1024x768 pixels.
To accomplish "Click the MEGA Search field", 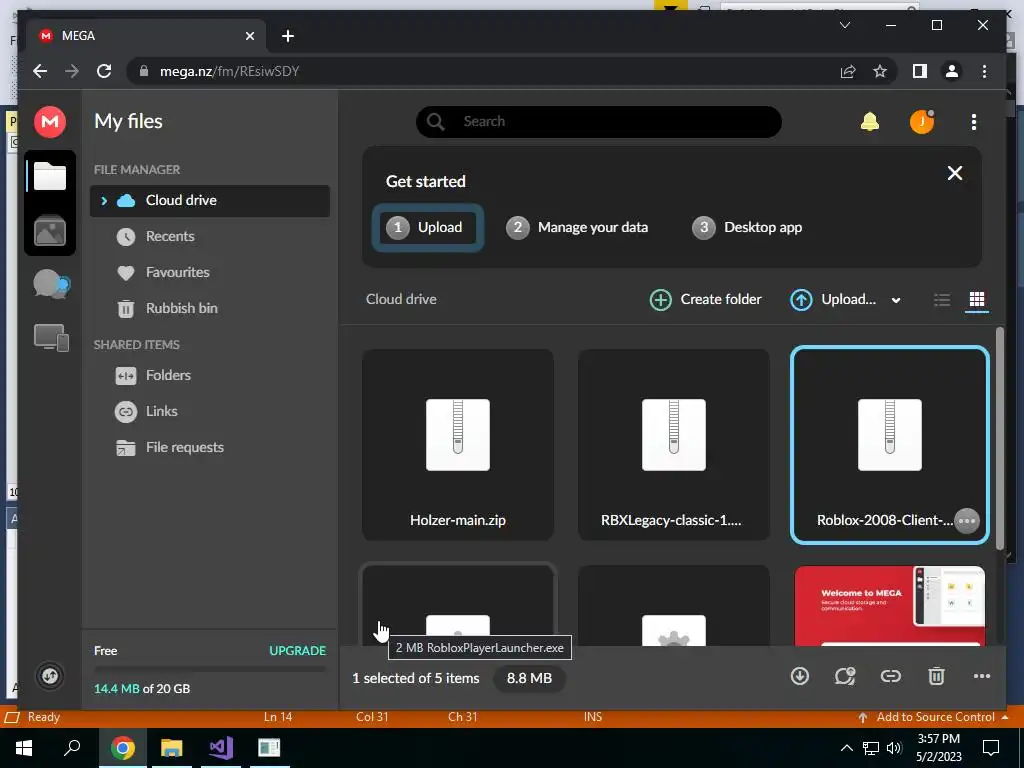I will [x=599, y=121].
